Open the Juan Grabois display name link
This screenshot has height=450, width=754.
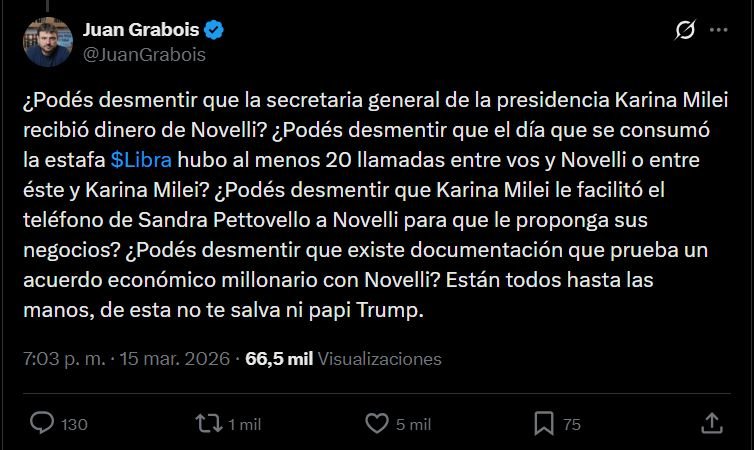click(x=142, y=31)
